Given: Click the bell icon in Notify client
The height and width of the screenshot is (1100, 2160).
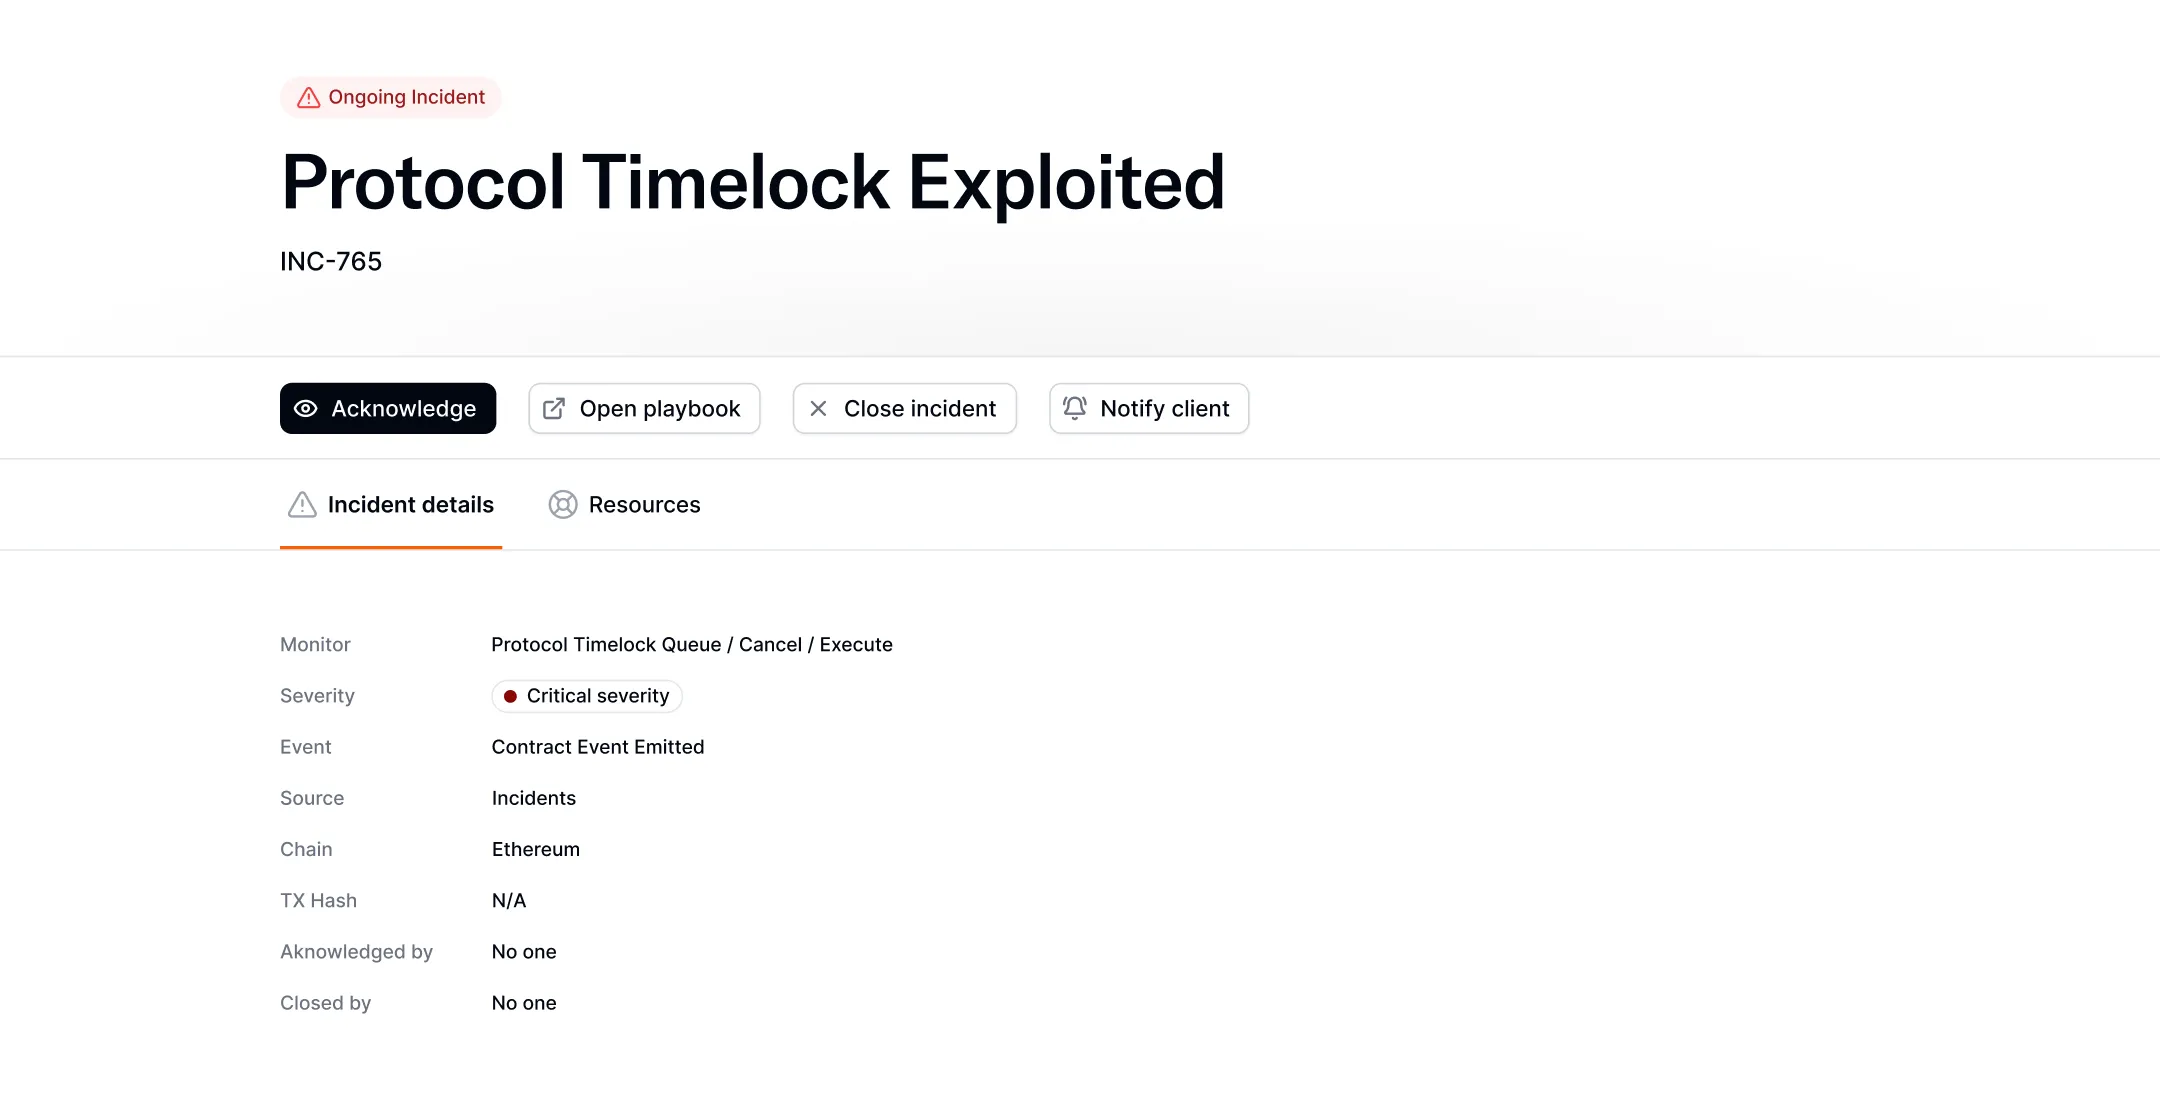Looking at the screenshot, I should 1075,408.
